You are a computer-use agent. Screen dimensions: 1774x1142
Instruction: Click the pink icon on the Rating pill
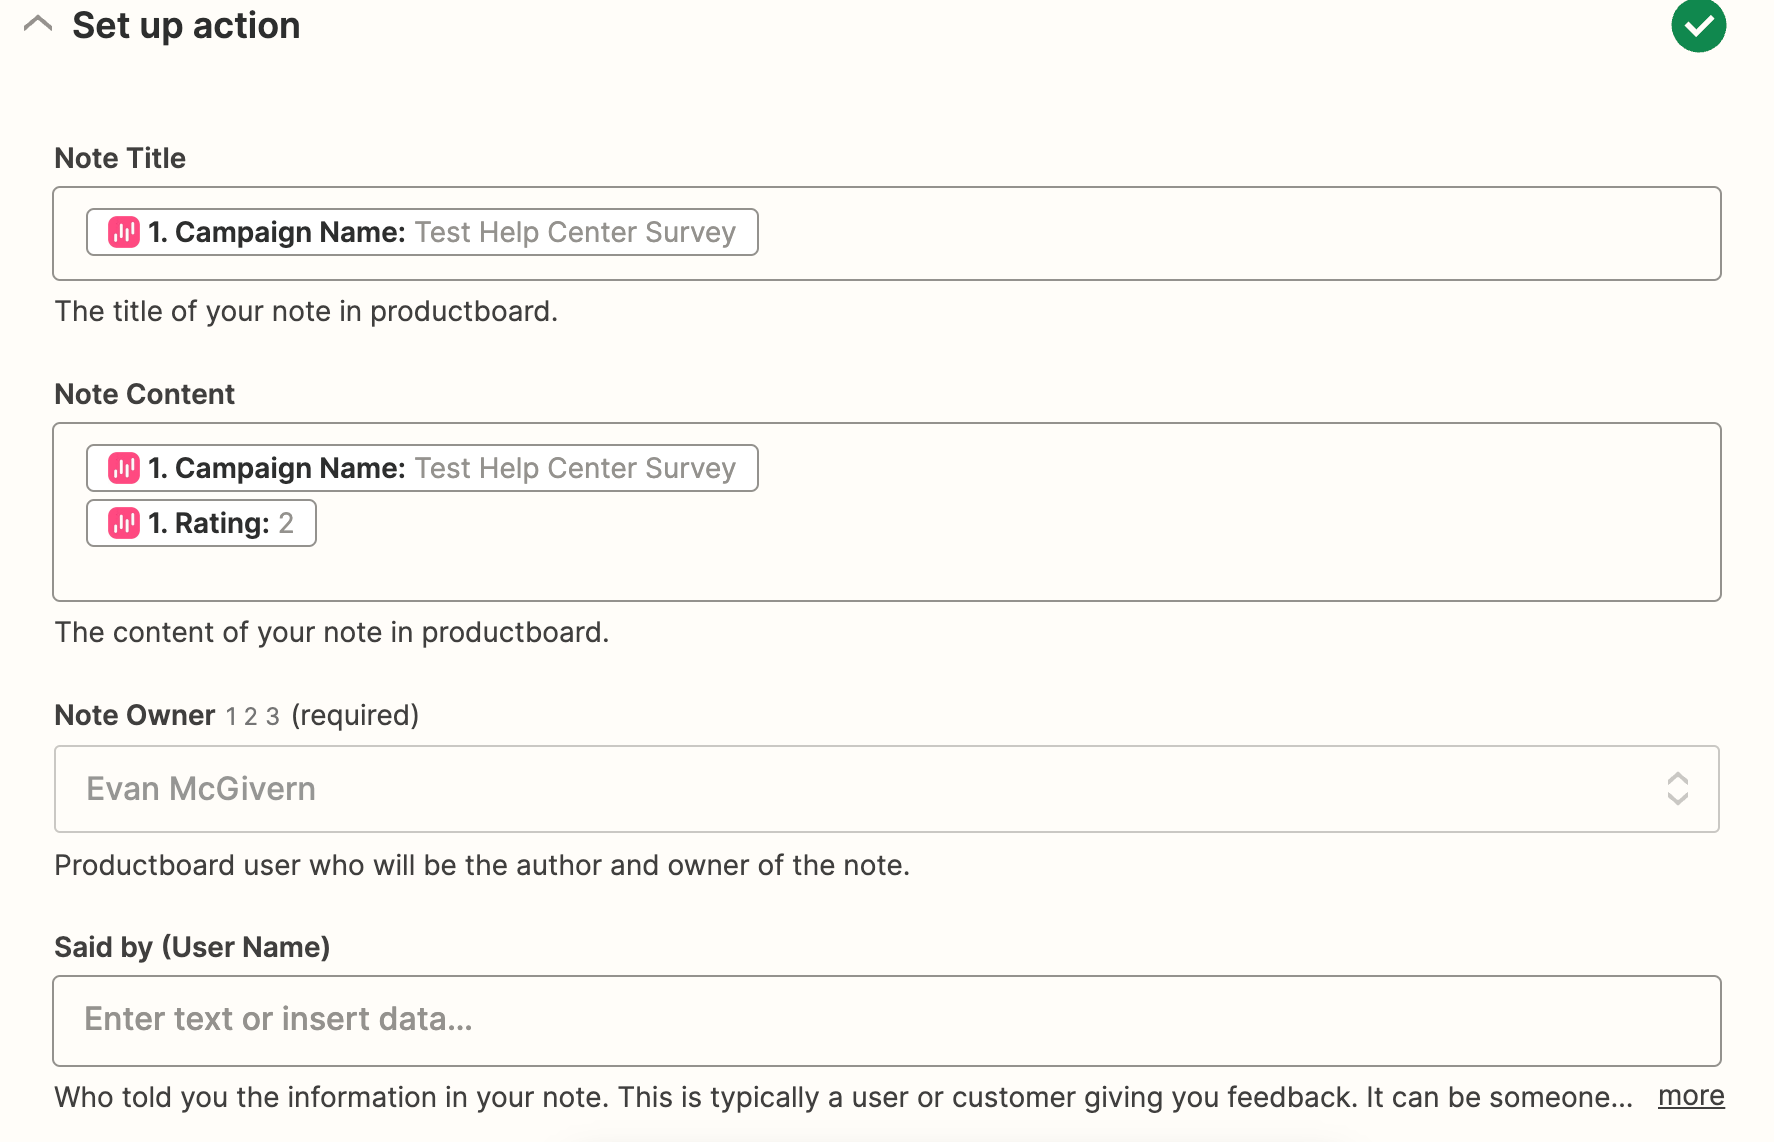pos(124,523)
